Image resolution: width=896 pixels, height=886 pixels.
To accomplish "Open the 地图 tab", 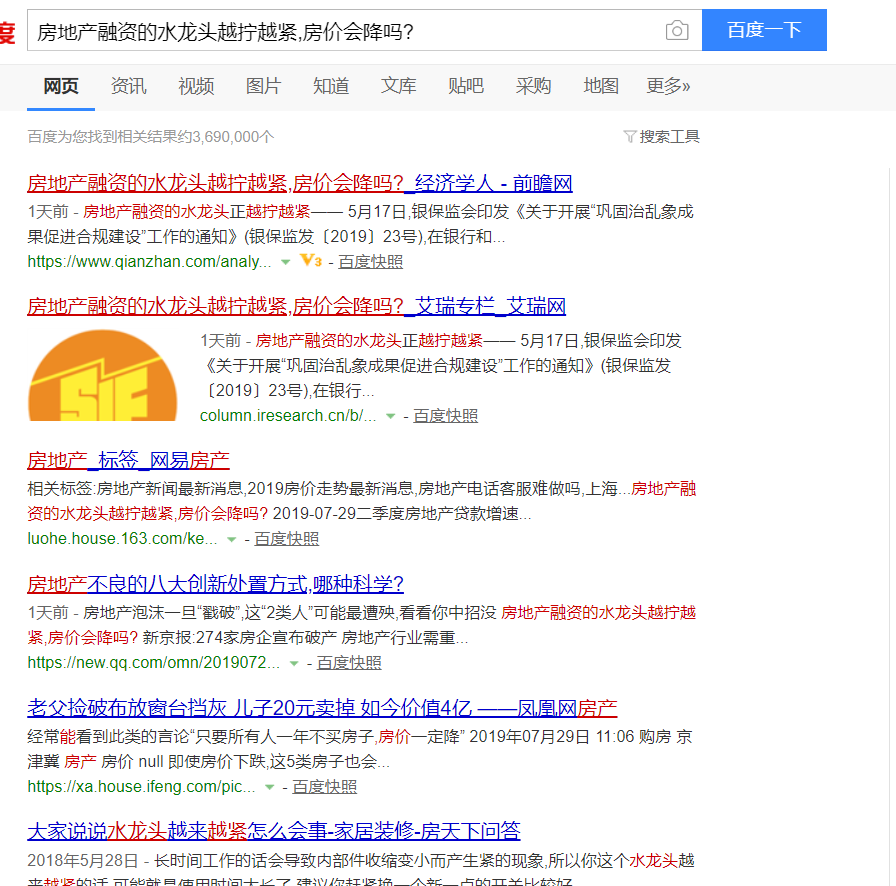I will coord(601,86).
